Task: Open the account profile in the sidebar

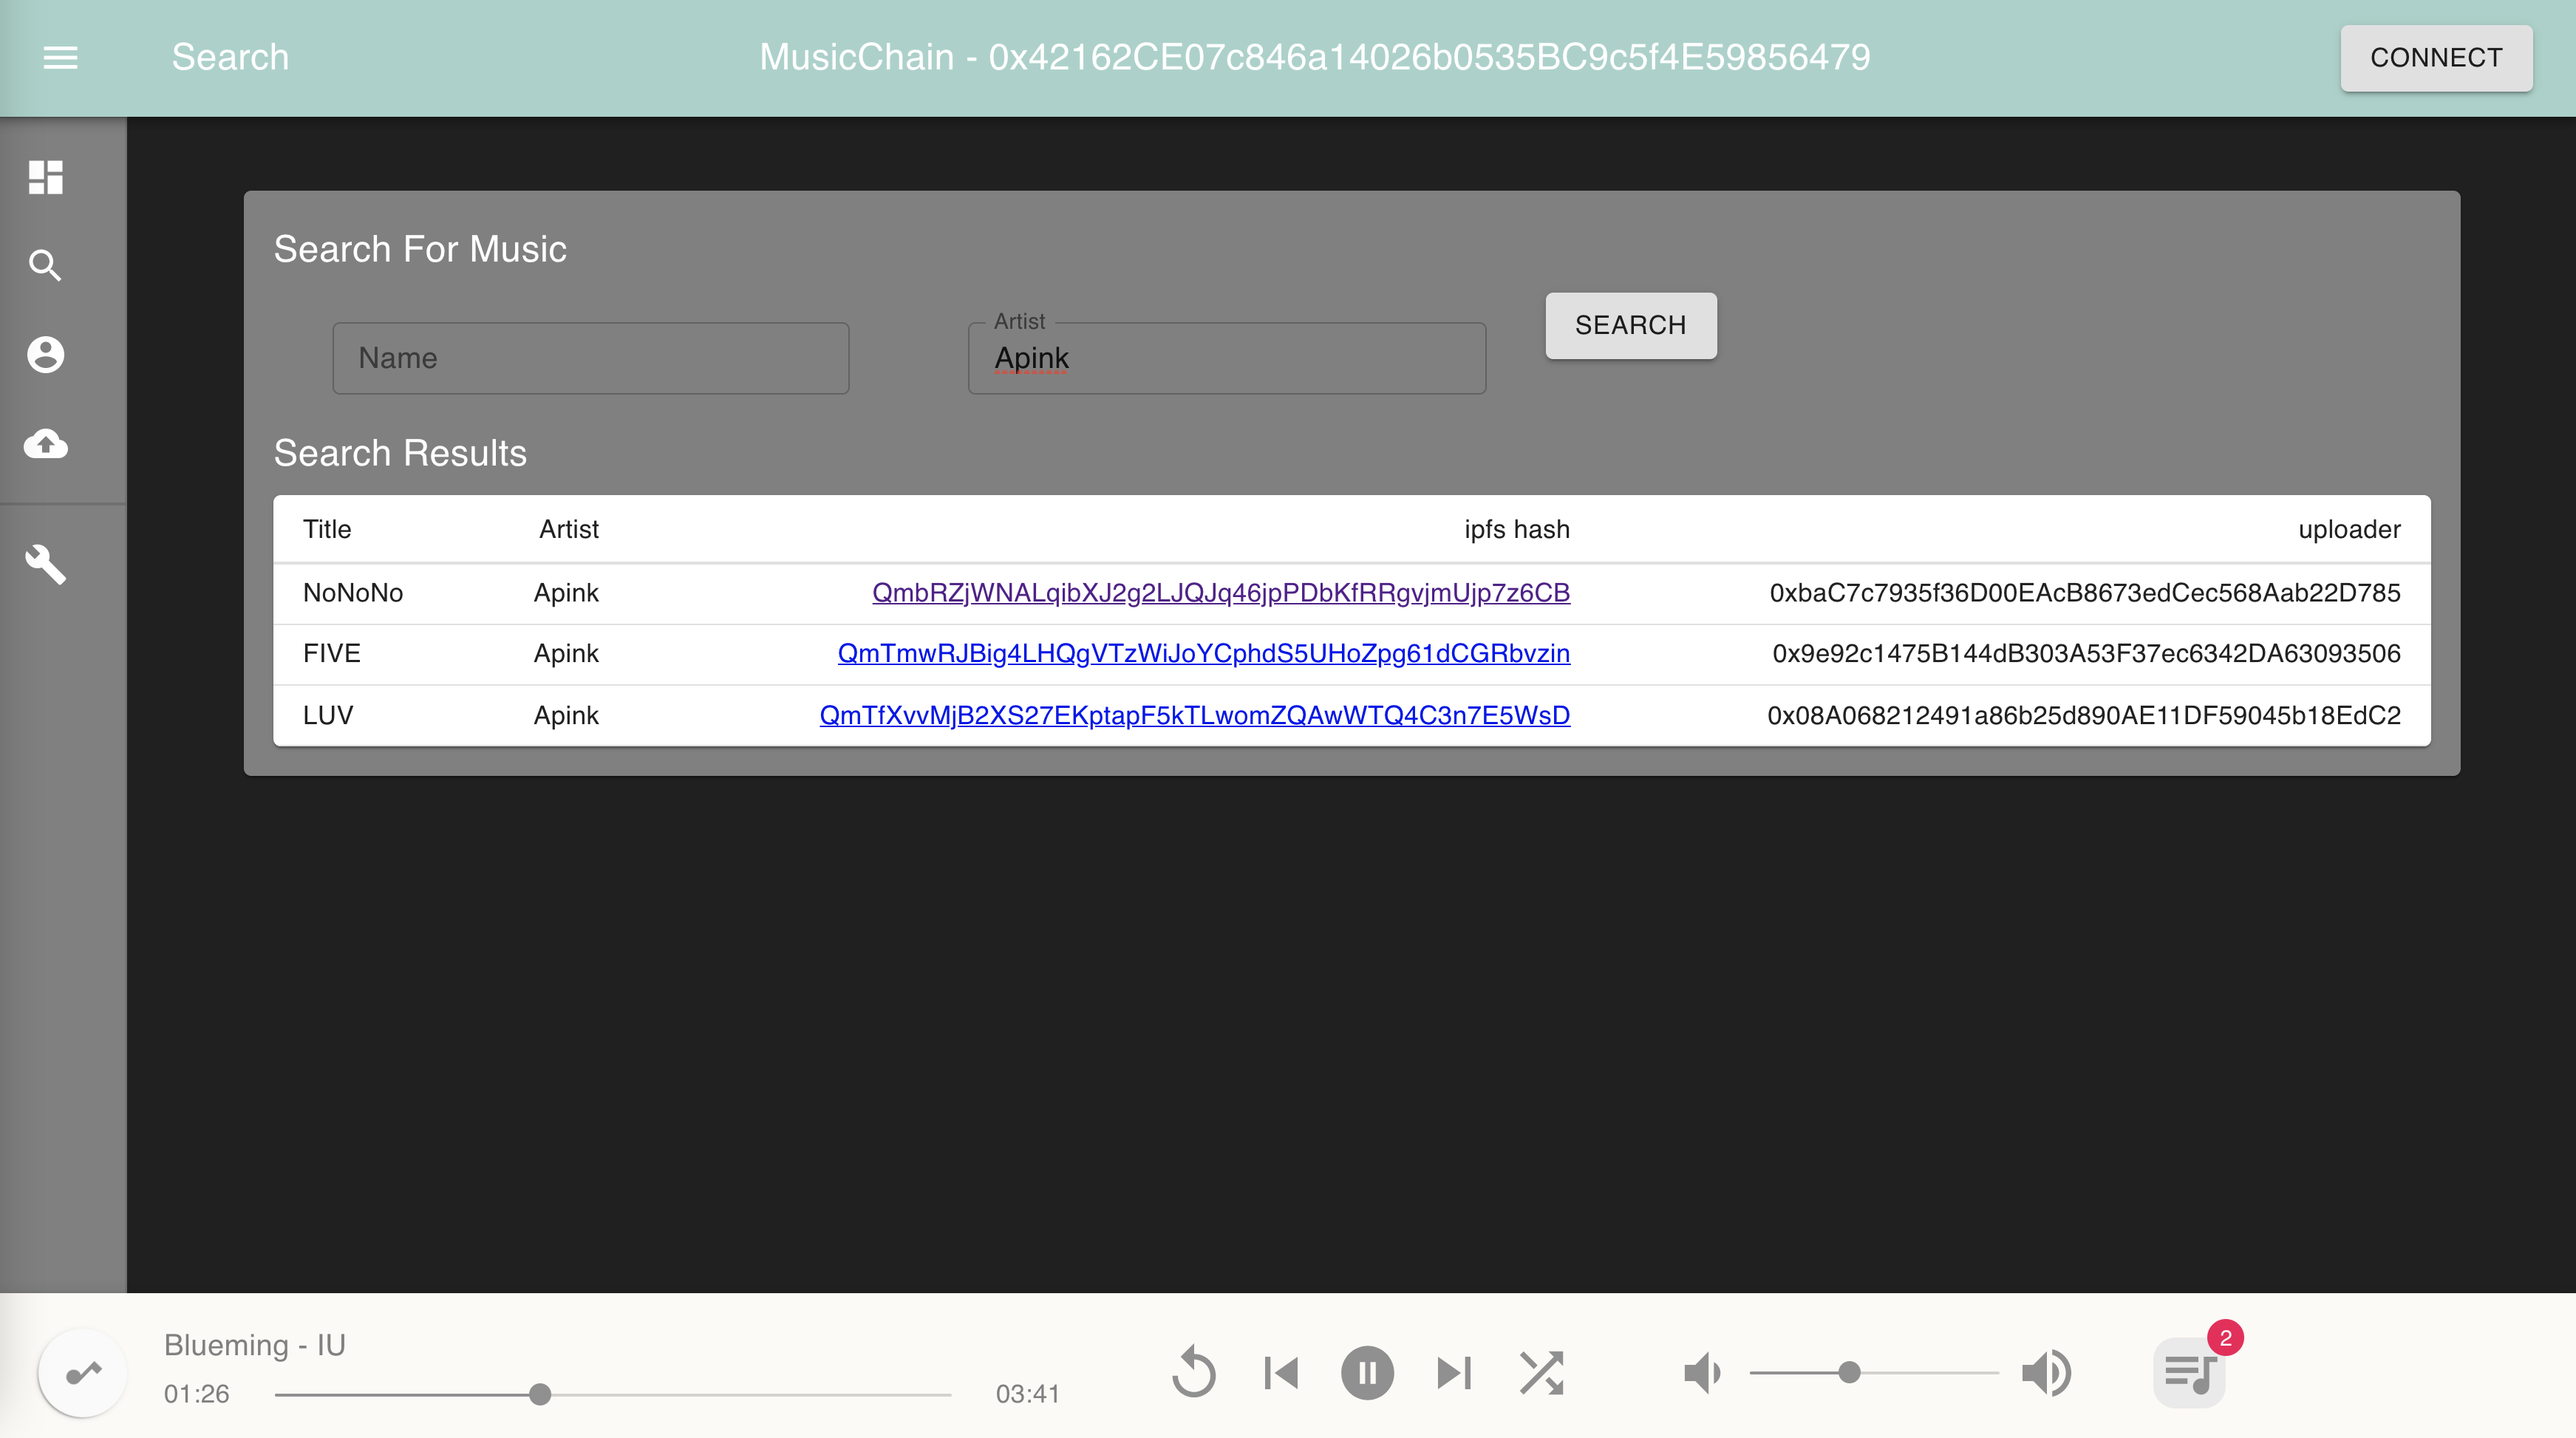Action: [x=46, y=355]
